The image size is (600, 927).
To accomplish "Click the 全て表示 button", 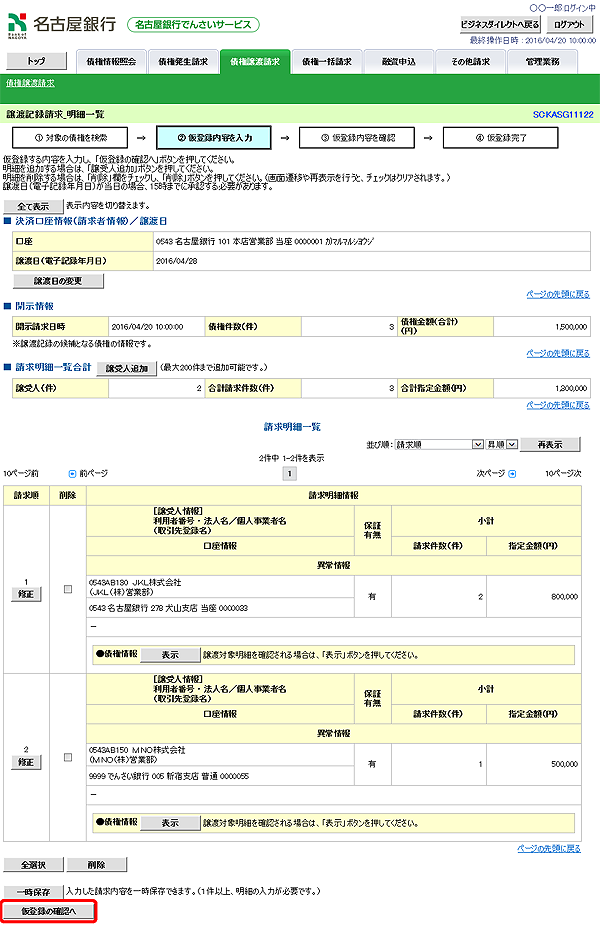I will point(33,206).
